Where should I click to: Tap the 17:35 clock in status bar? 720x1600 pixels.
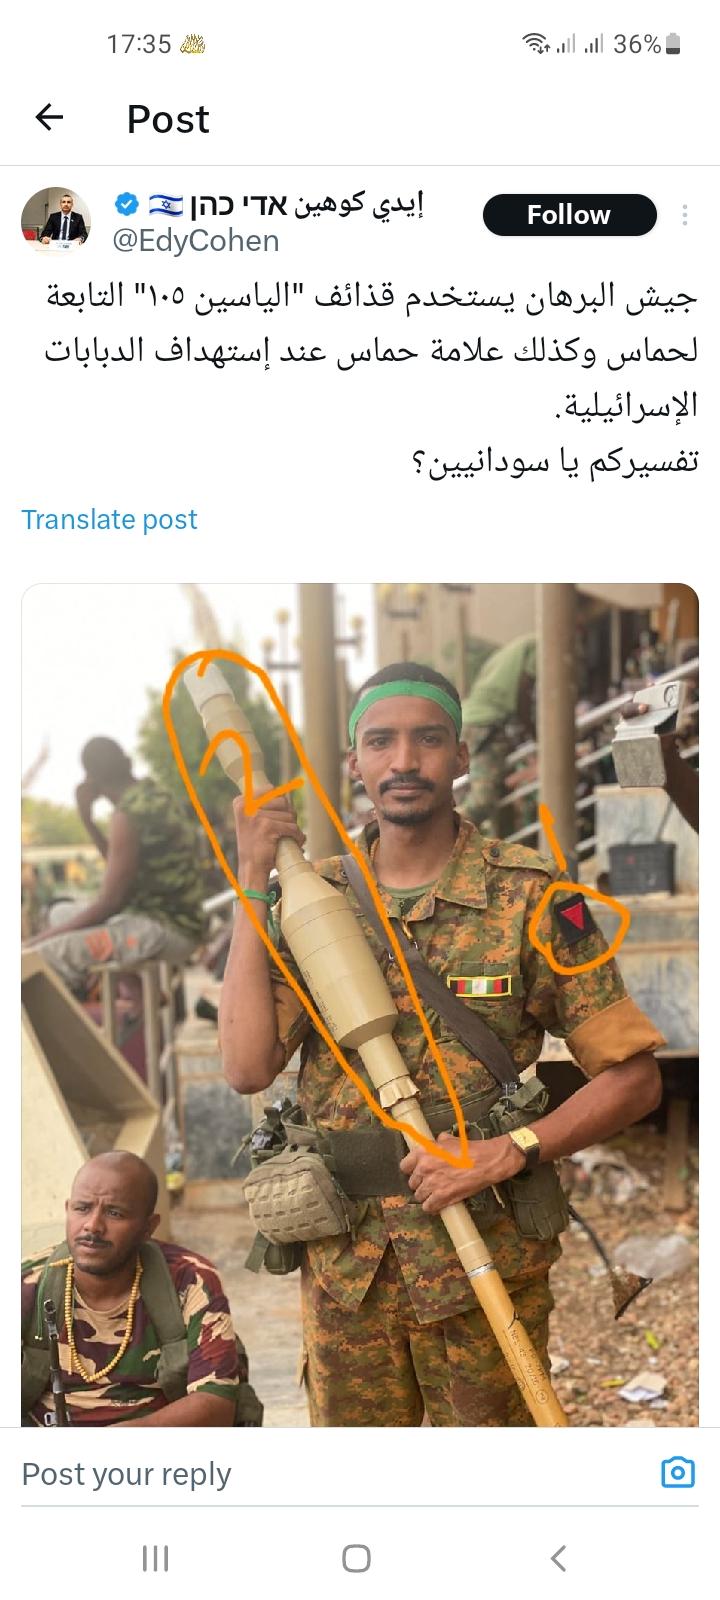coord(139,44)
